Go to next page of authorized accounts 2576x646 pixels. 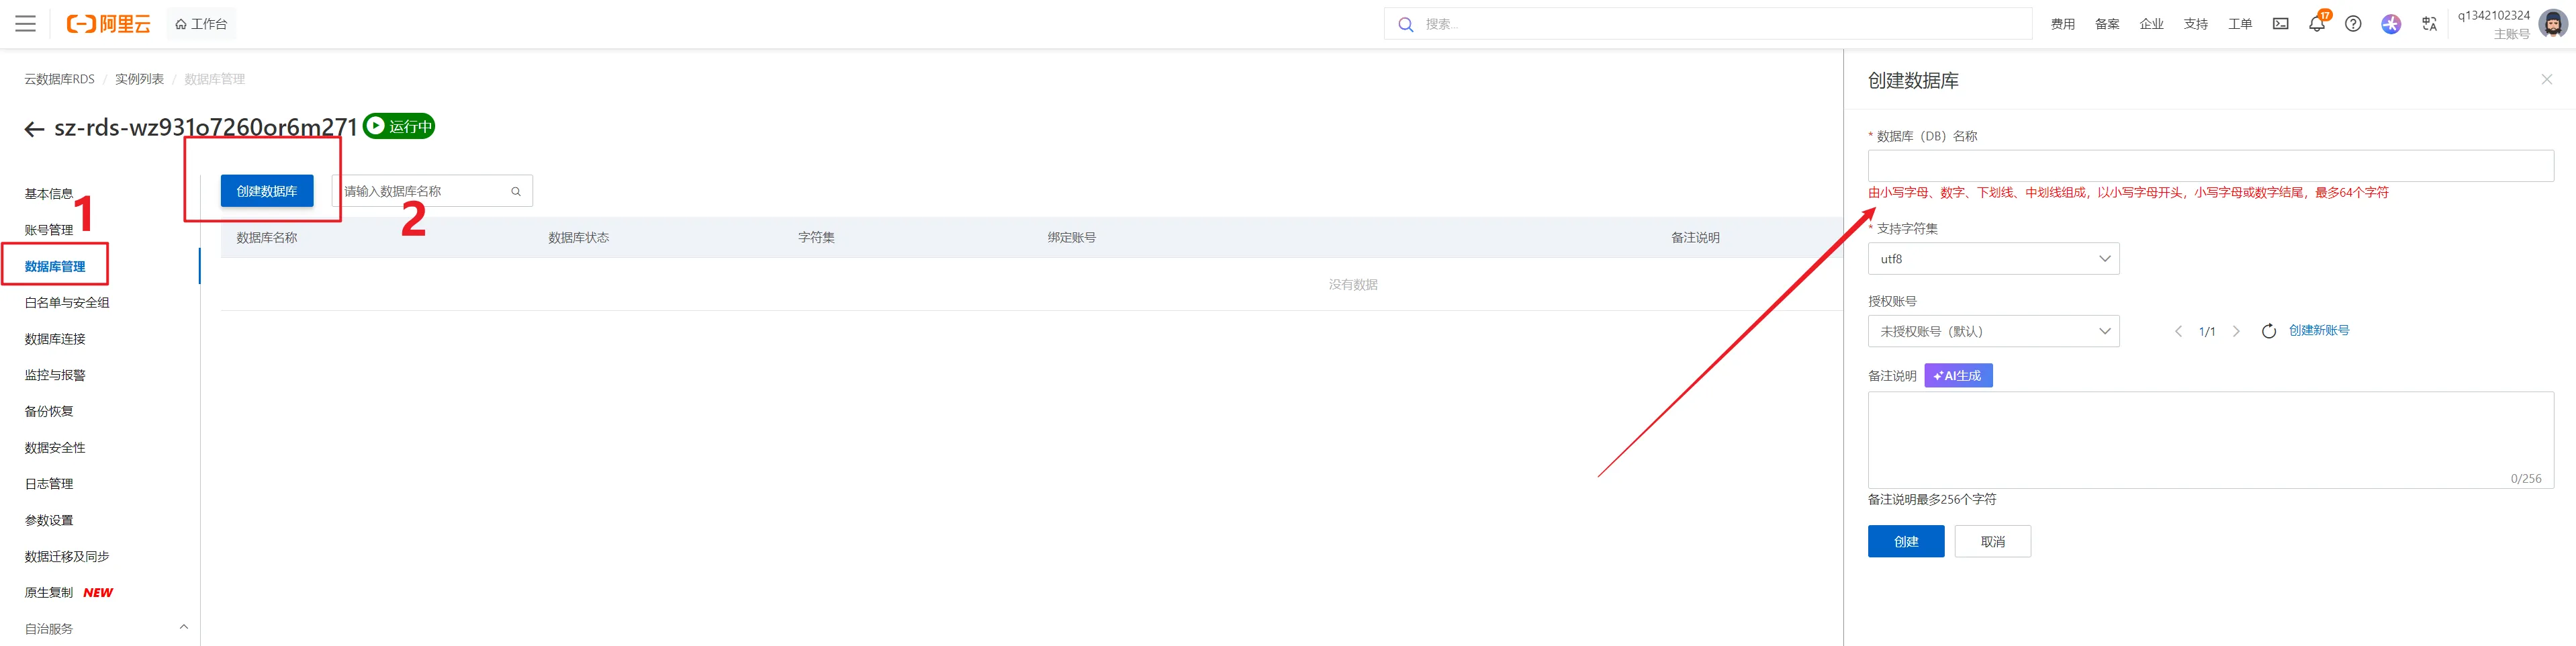2236,331
